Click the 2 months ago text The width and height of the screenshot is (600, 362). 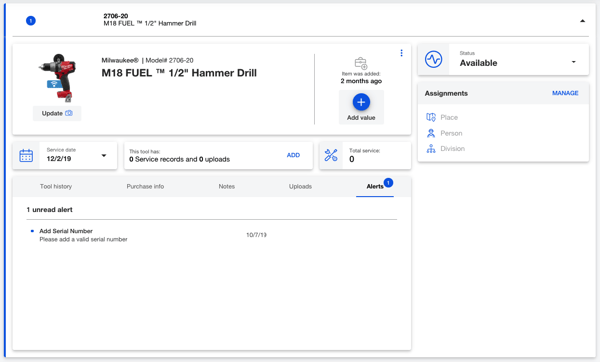(361, 81)
